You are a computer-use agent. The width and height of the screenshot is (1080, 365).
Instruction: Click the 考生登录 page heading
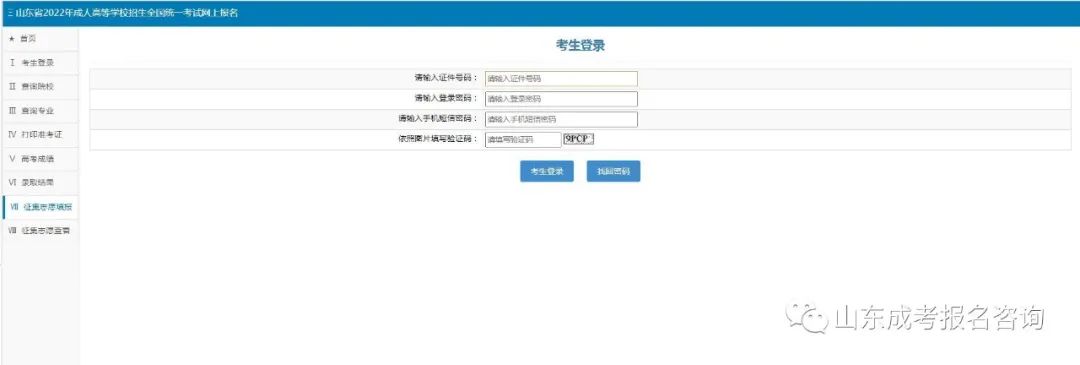tap(580, 46)
